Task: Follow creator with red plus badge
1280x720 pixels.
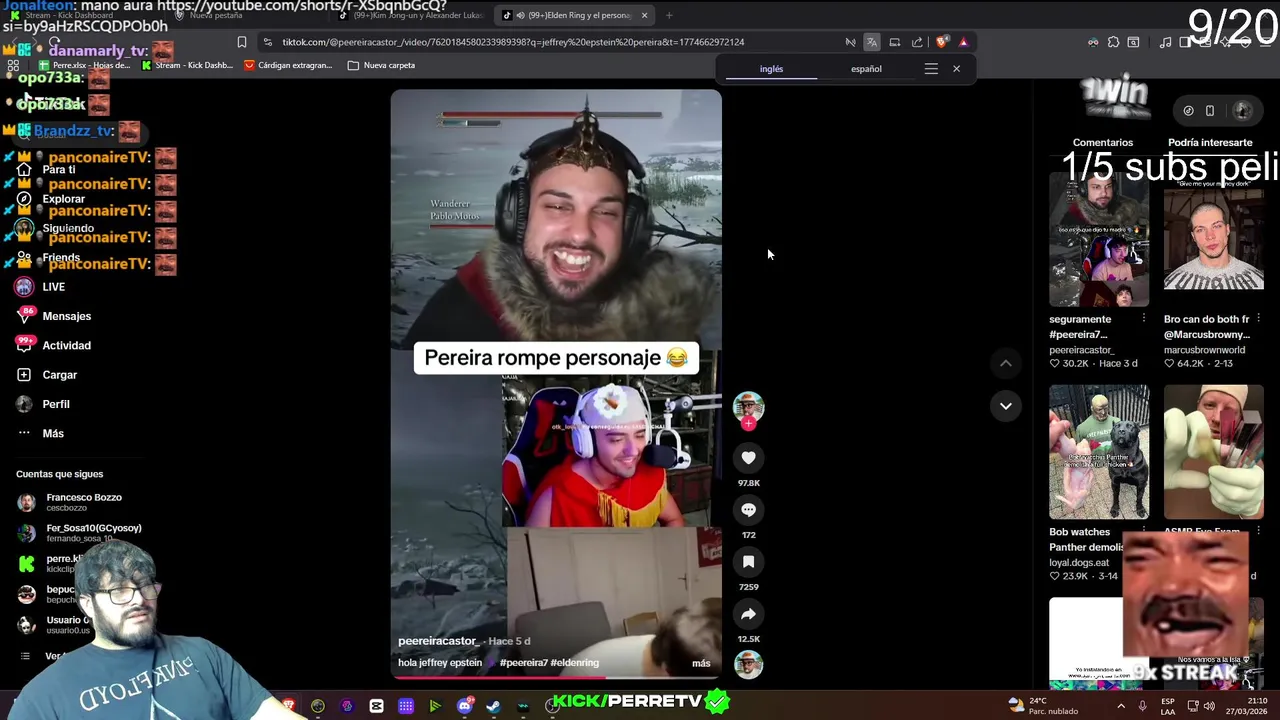Action: coord(748,424)
